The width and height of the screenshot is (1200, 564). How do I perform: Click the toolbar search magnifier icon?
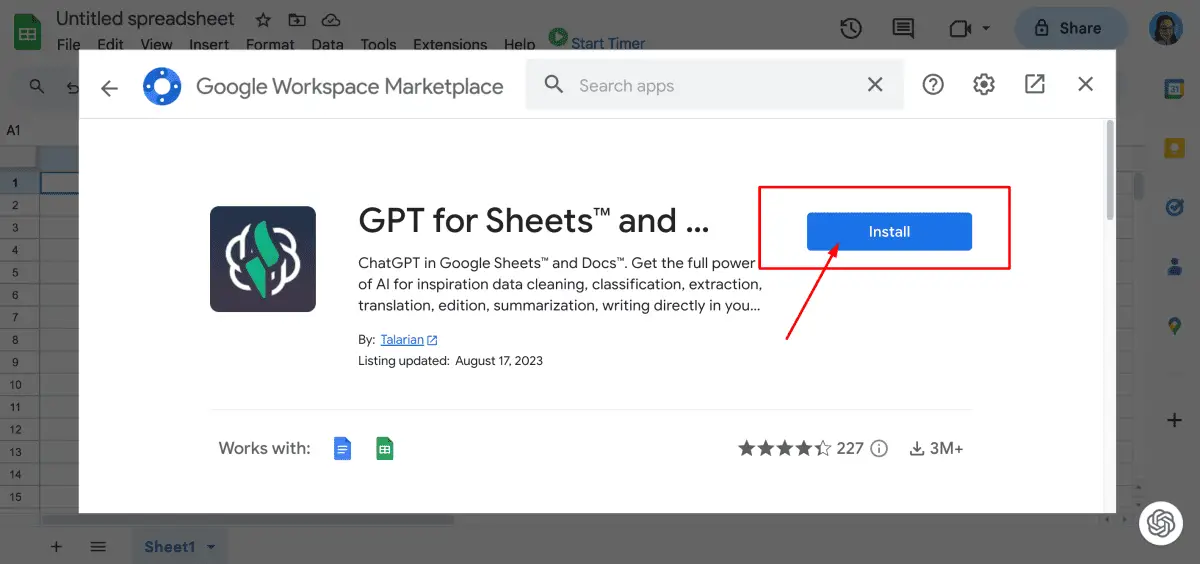click(37, 87)
